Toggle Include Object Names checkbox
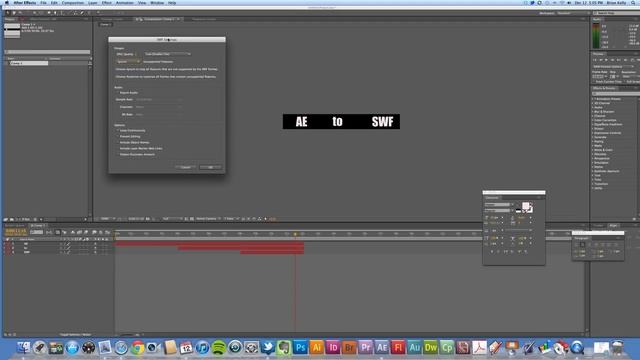 pyautogui.click(x=118, y=142)
